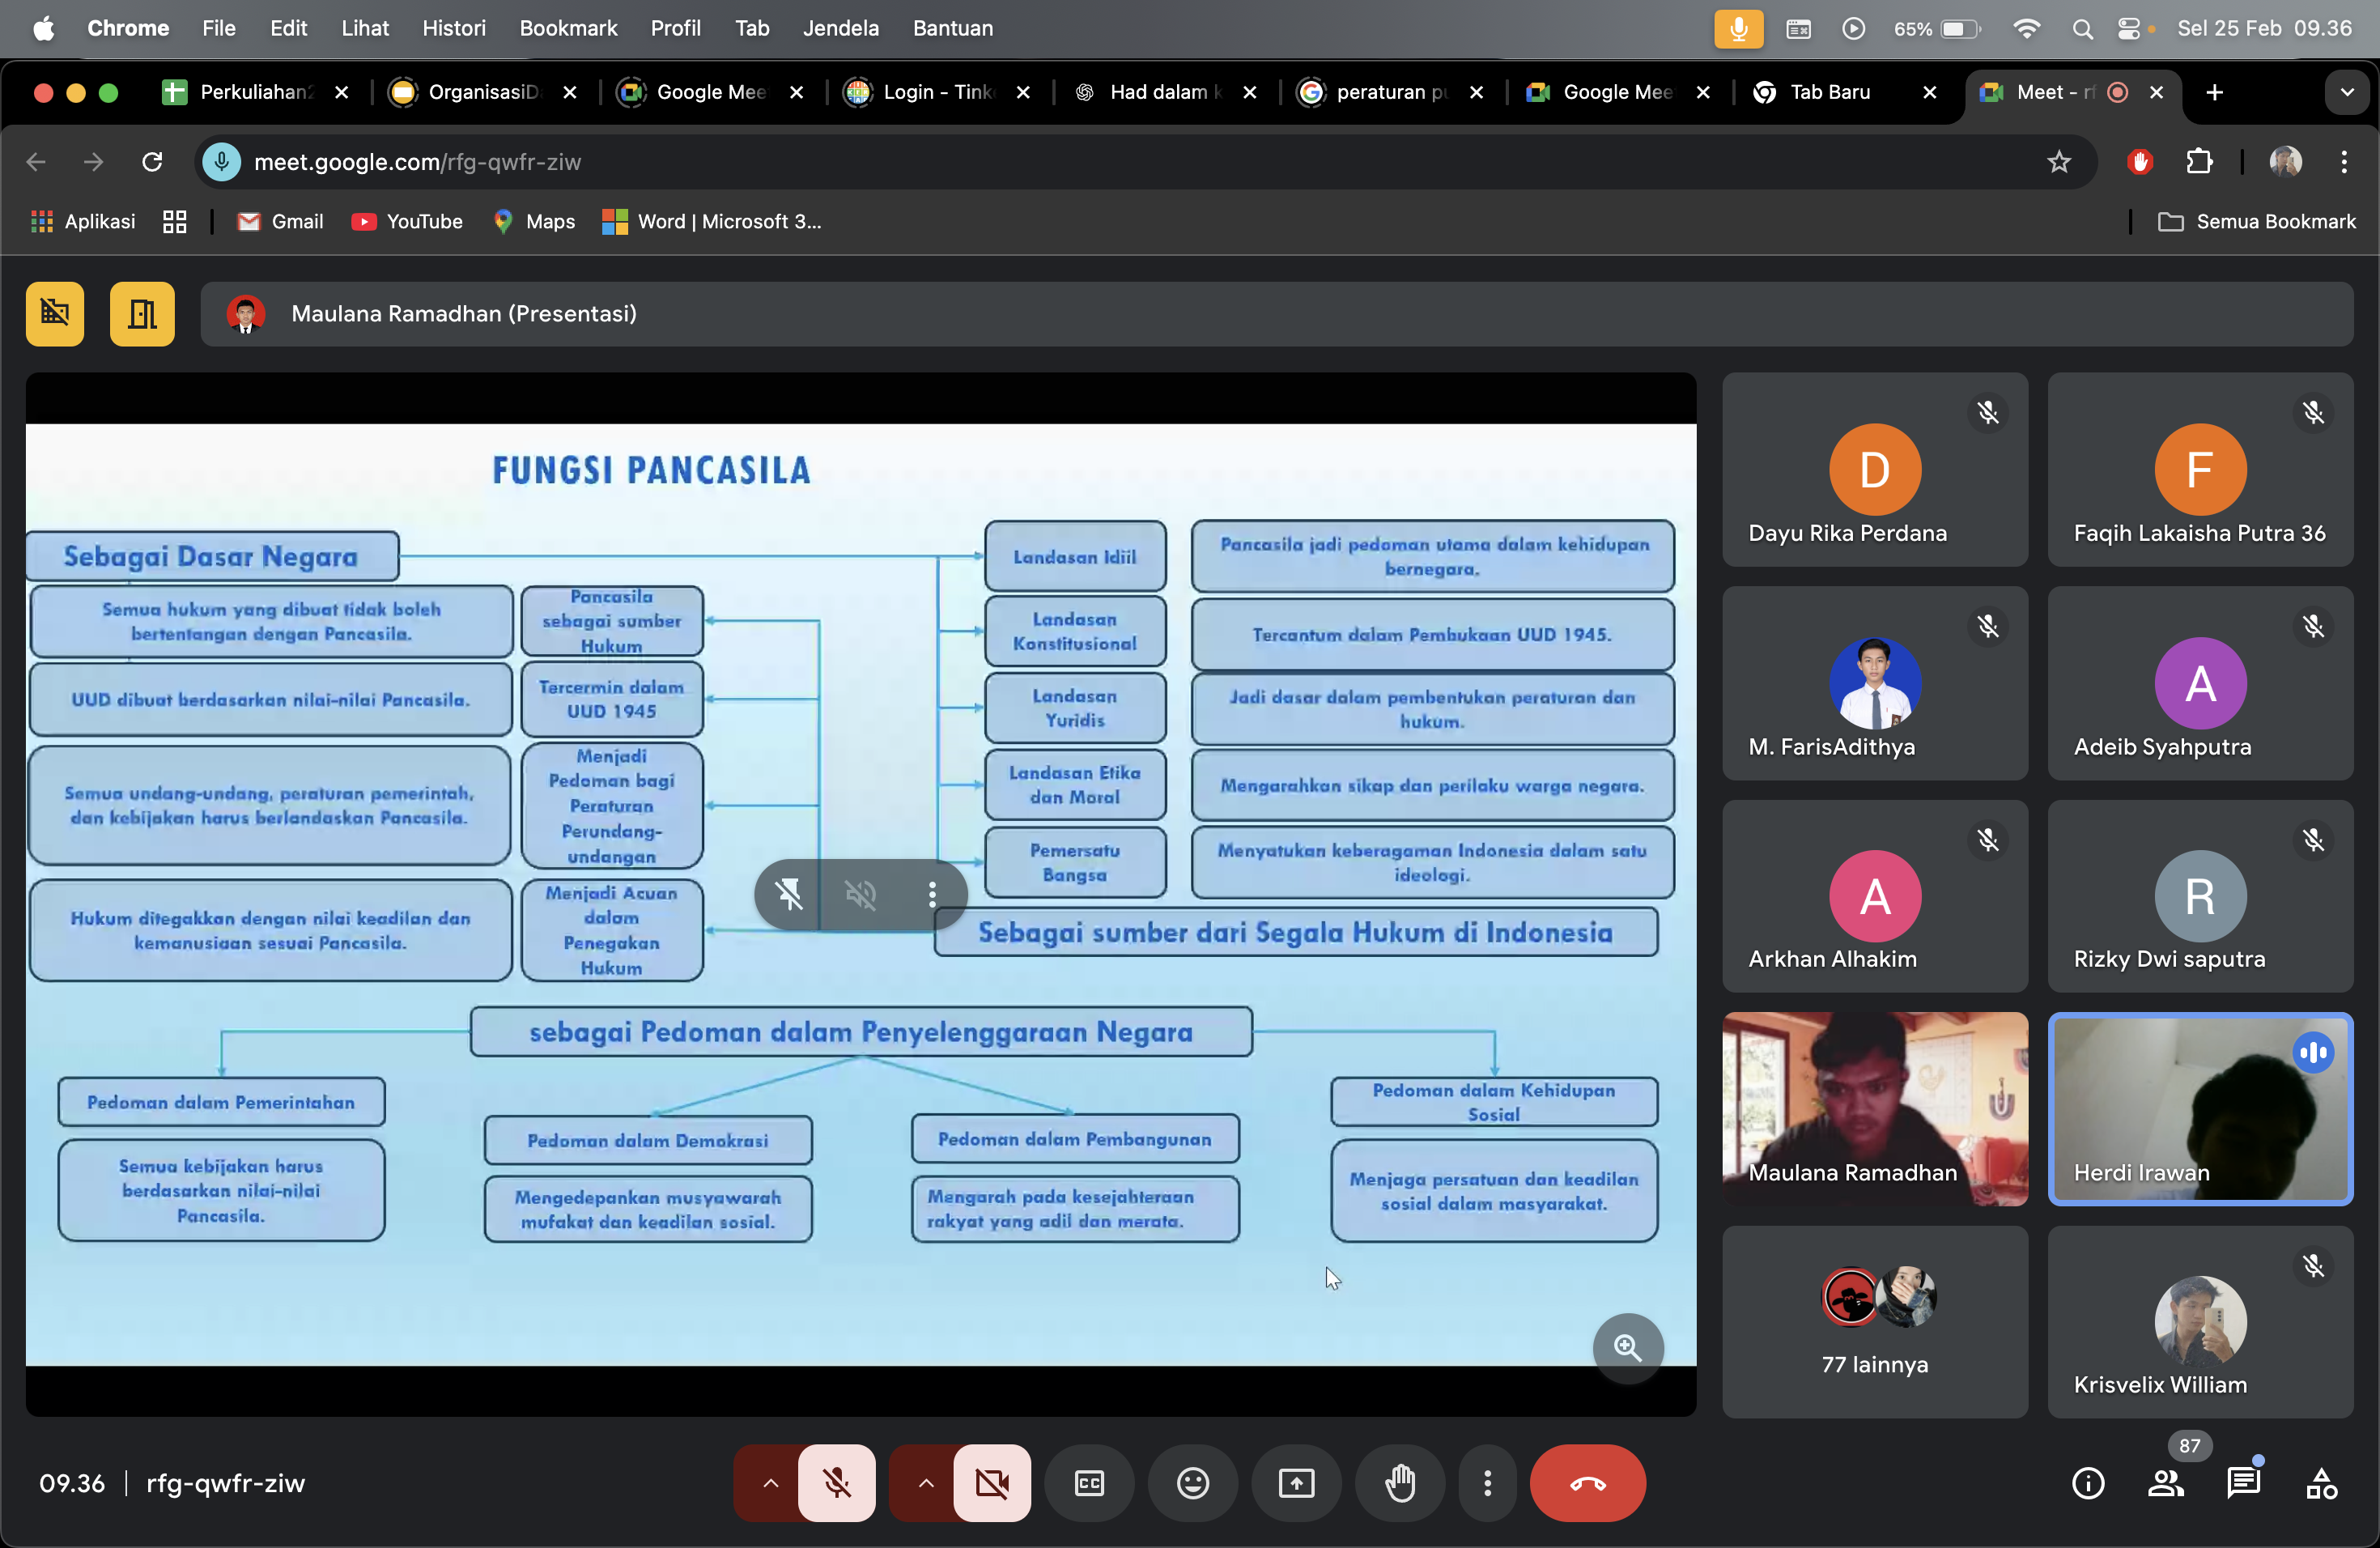Click the 77 lainnya participants tile
This screenshot has width=2380, height=1548.
[1874, 1321]
